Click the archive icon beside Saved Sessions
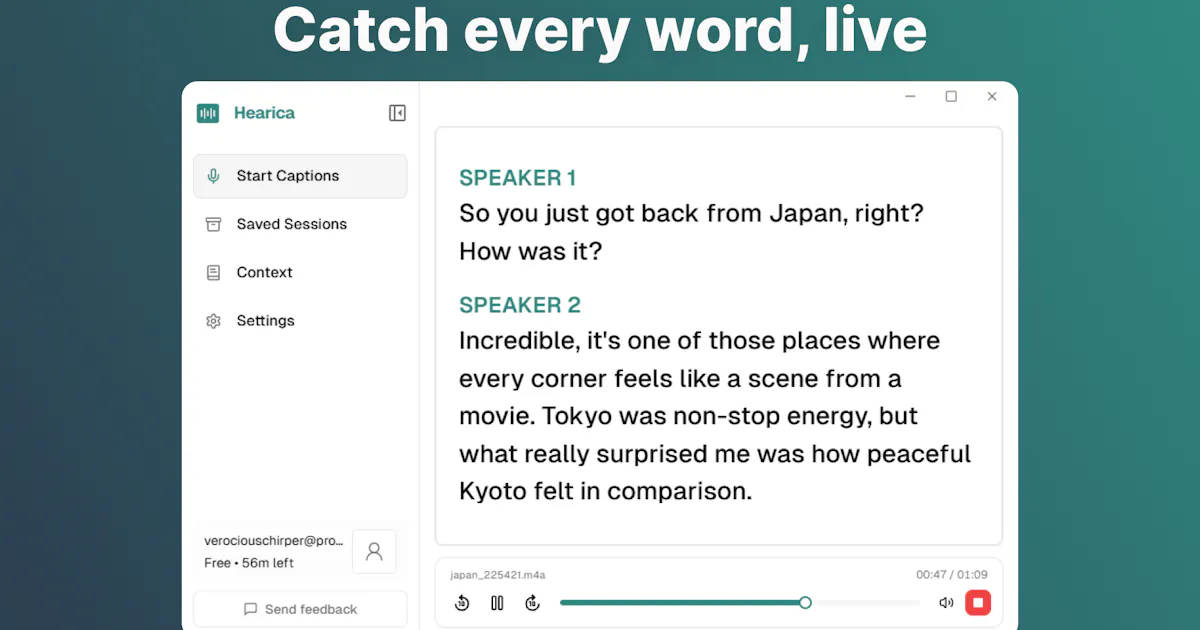This screenshot has width=1200, height=630. click(x=213, y=224)
